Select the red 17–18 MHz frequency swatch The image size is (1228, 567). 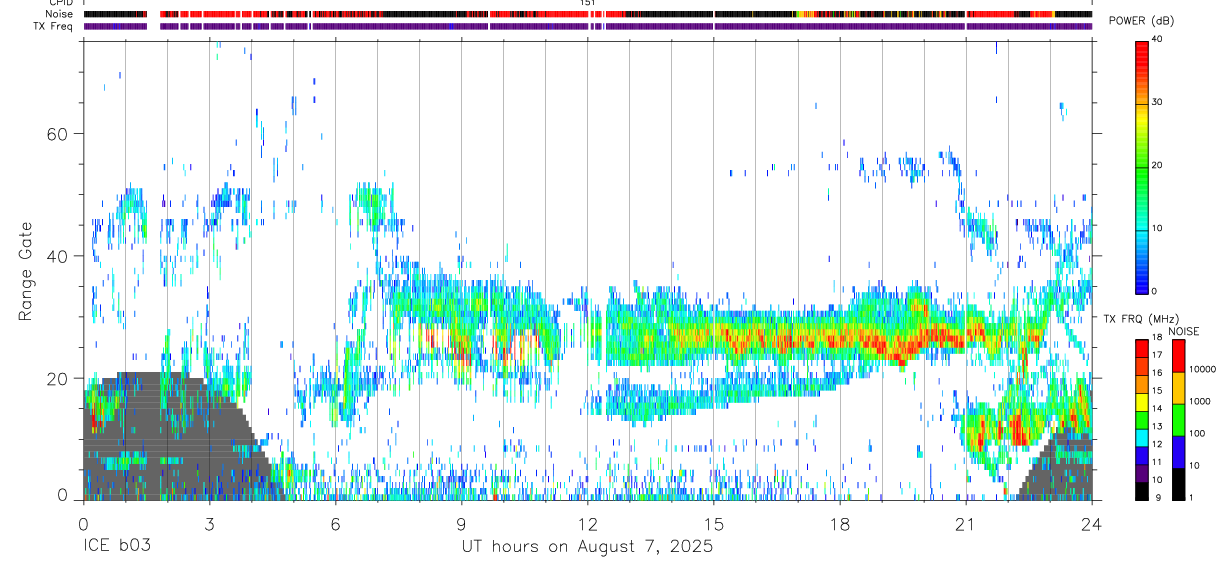[x=1141, y=349]
